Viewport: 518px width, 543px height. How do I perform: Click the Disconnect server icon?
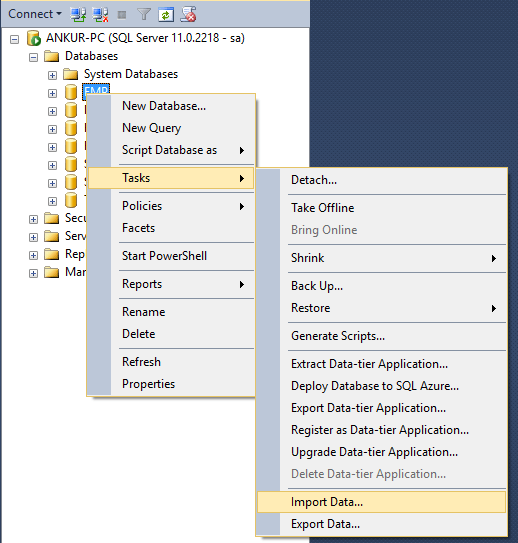click(x=100, y=15)
